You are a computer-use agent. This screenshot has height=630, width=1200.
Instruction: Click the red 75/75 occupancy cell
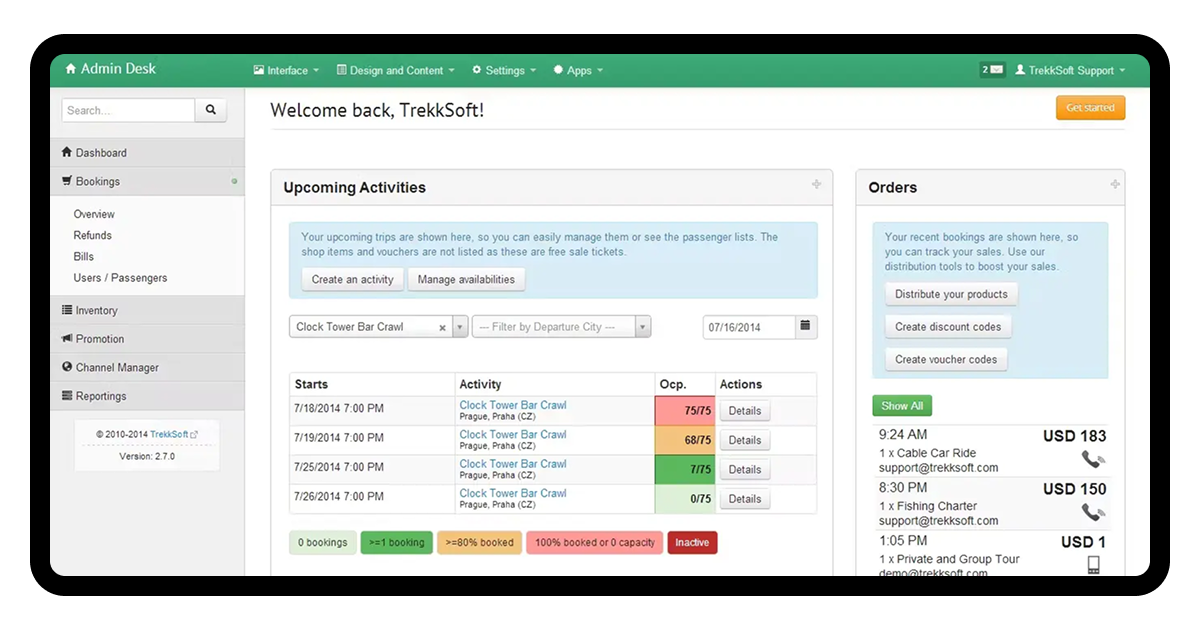pyautogui.click(x=685, y=411)
